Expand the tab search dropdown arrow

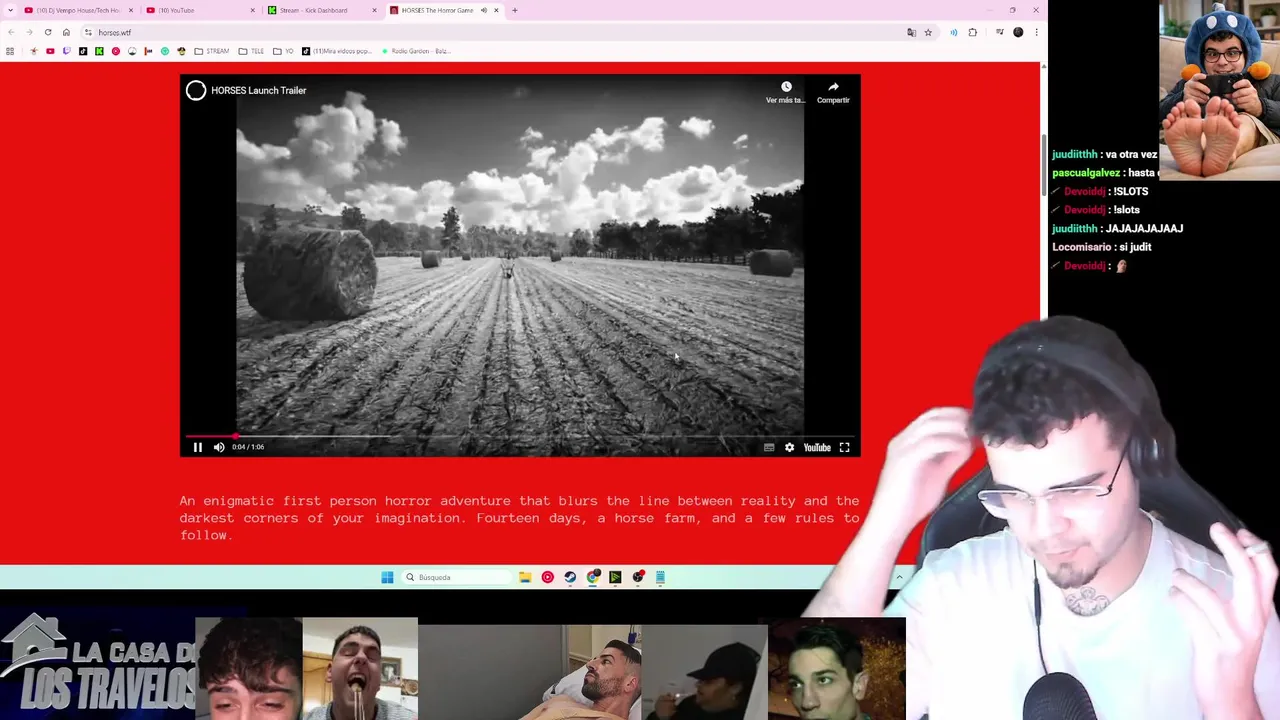9,10
